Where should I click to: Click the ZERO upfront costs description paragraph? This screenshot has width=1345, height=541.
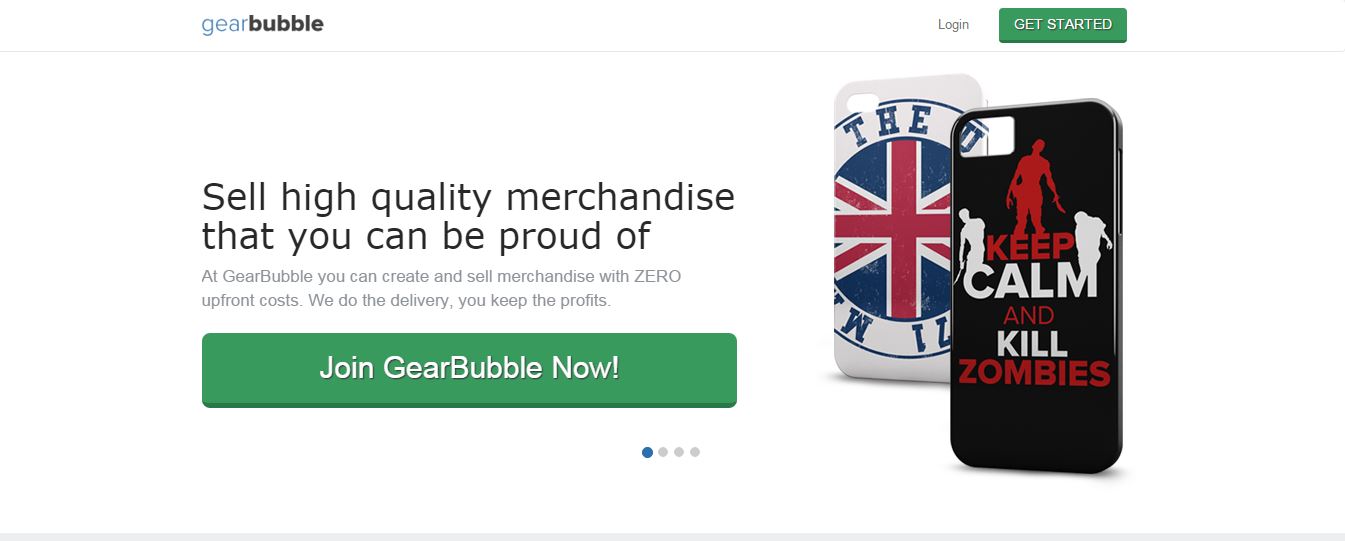pyautogui.click(x=441, y=288)
